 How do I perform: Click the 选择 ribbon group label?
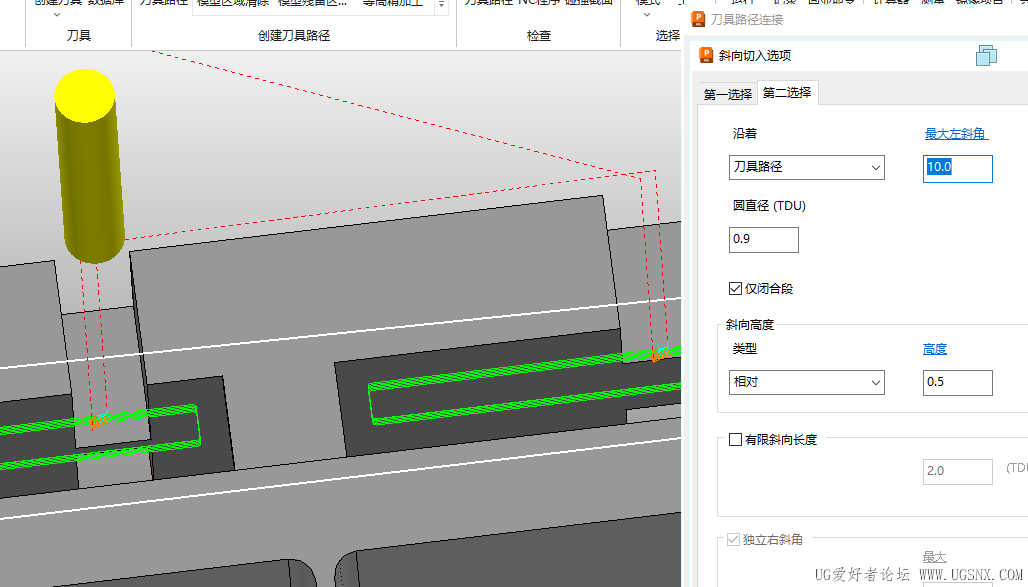pos(667,35)
